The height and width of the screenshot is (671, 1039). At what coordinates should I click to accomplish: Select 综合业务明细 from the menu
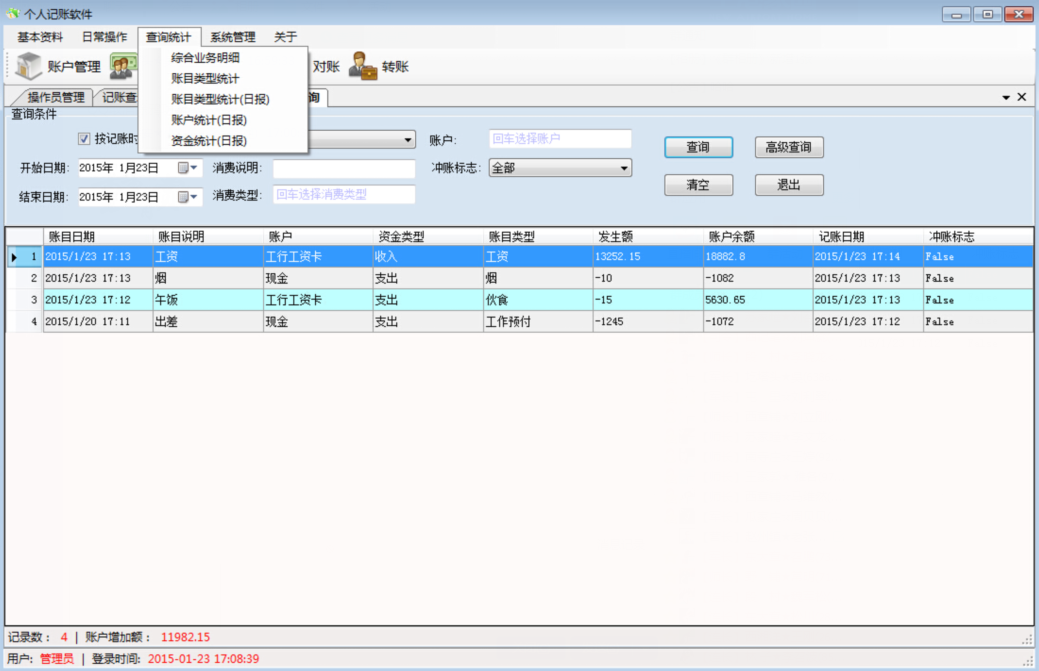pyautogui.click(x=205, y=57)
